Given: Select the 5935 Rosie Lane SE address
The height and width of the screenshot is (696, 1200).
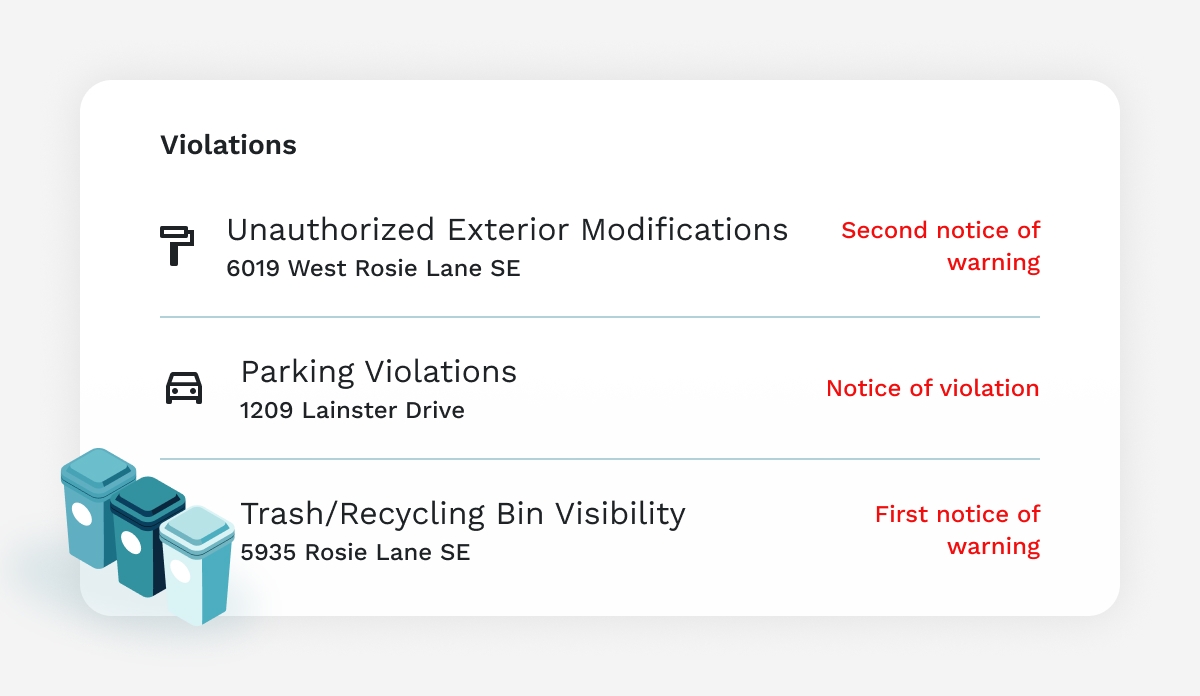Looking at the screenshot, I should [x=355, y=553].
